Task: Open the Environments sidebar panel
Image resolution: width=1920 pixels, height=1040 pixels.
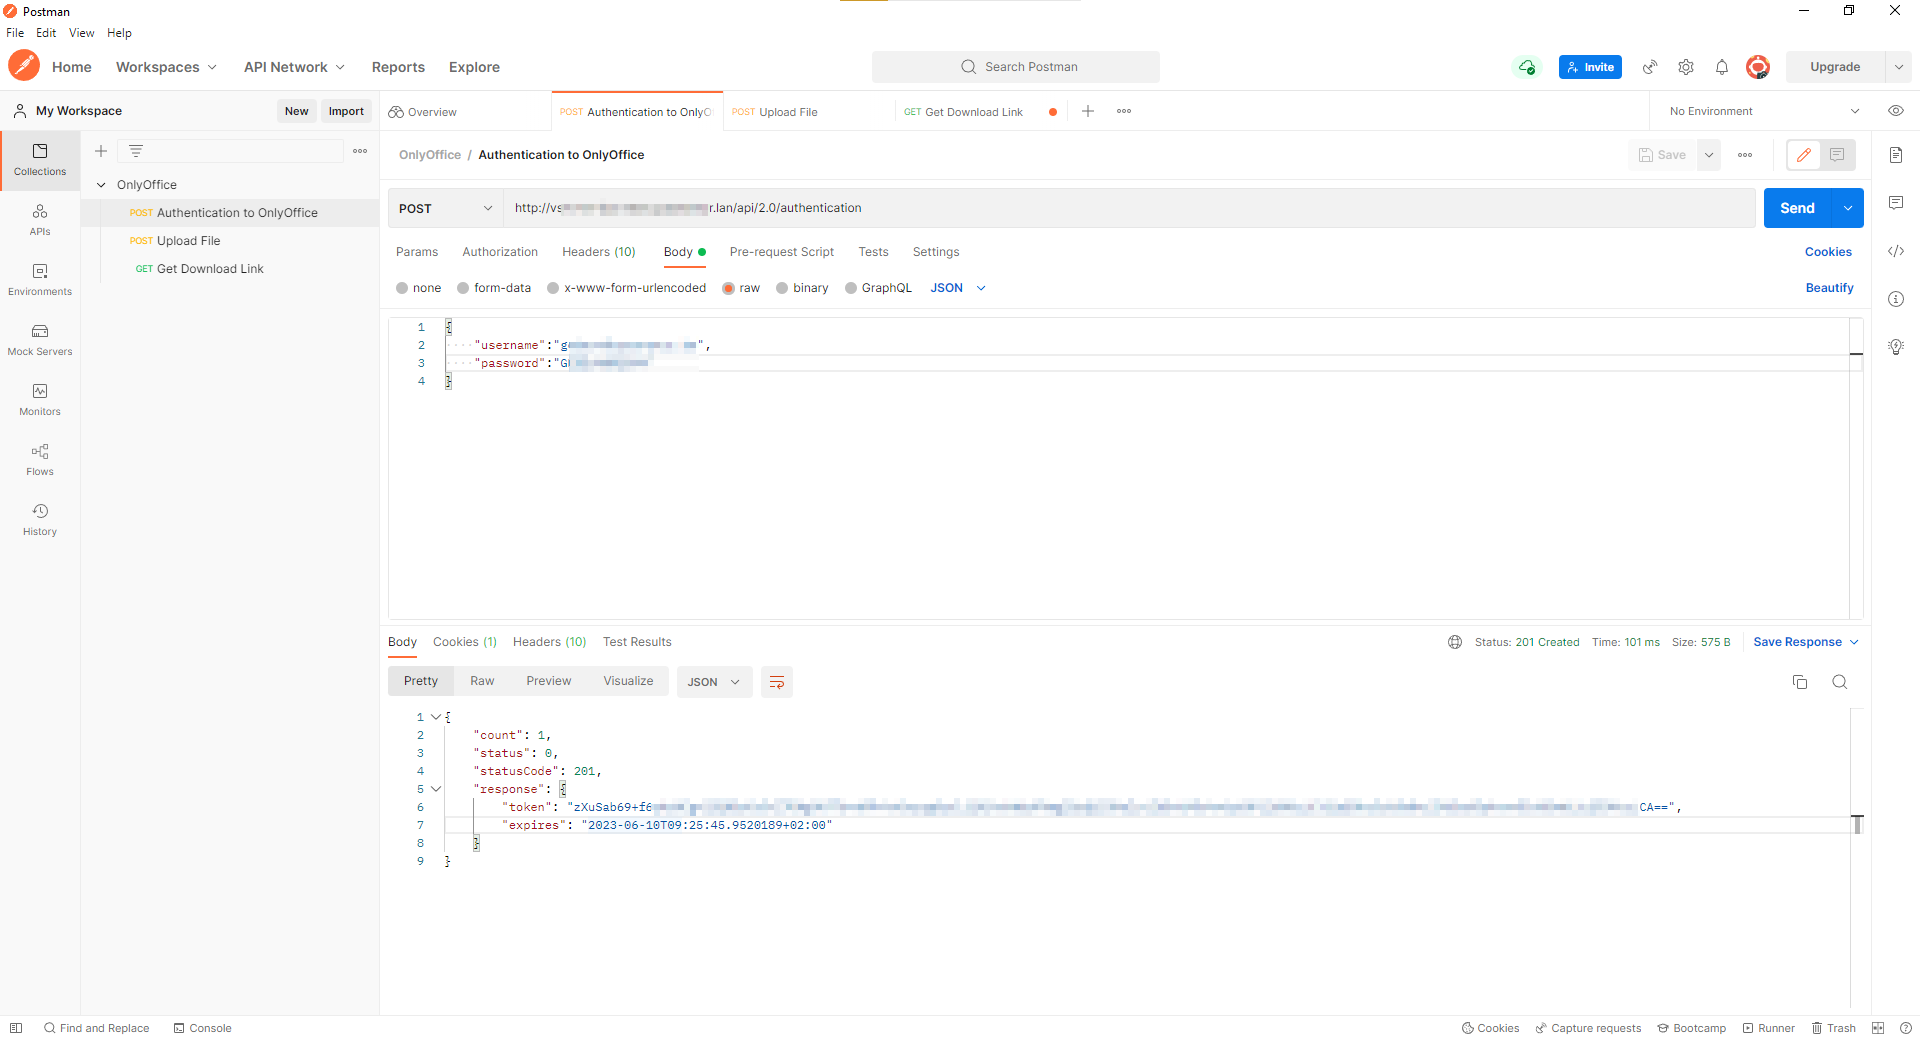Action: [40, 280]
